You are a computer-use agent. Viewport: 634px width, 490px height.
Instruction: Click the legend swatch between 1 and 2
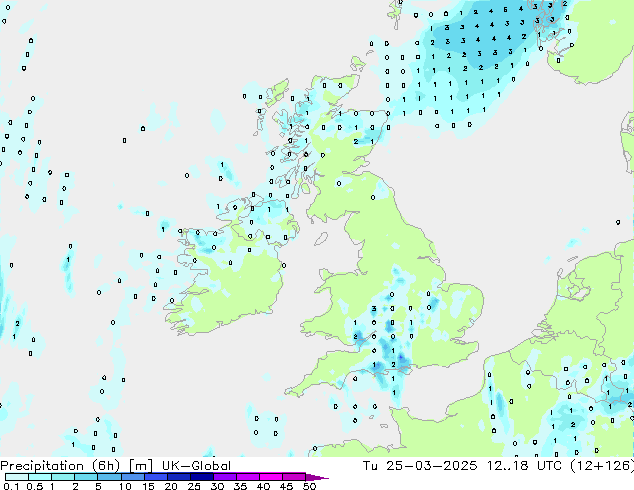coord(63,477)
